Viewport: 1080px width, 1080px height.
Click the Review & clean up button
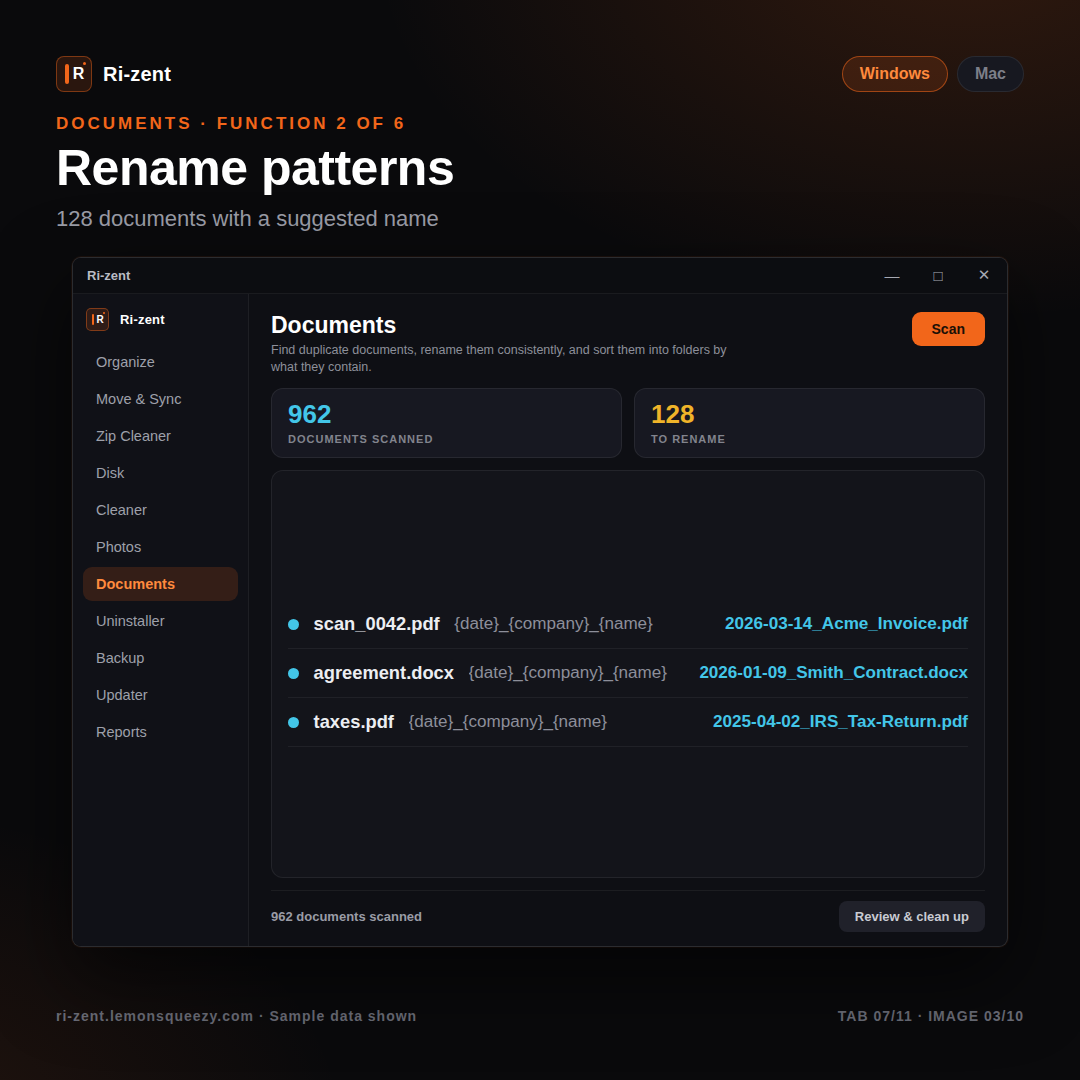(x=911, y=917)
